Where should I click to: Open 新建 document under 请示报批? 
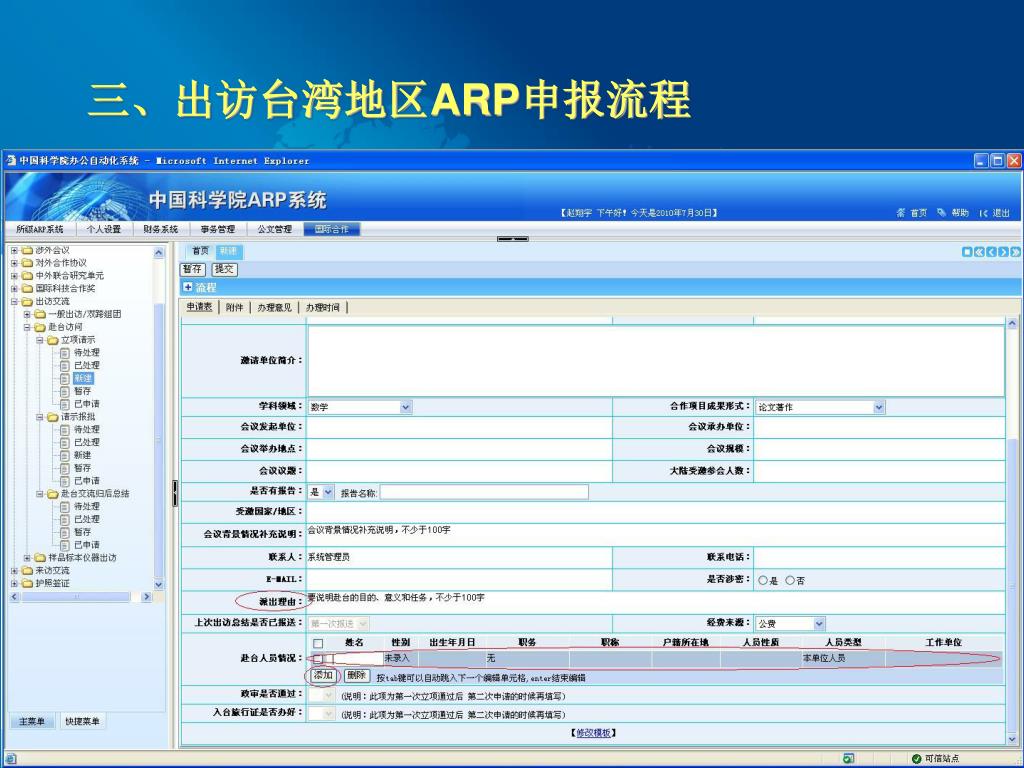pos(82,455)
